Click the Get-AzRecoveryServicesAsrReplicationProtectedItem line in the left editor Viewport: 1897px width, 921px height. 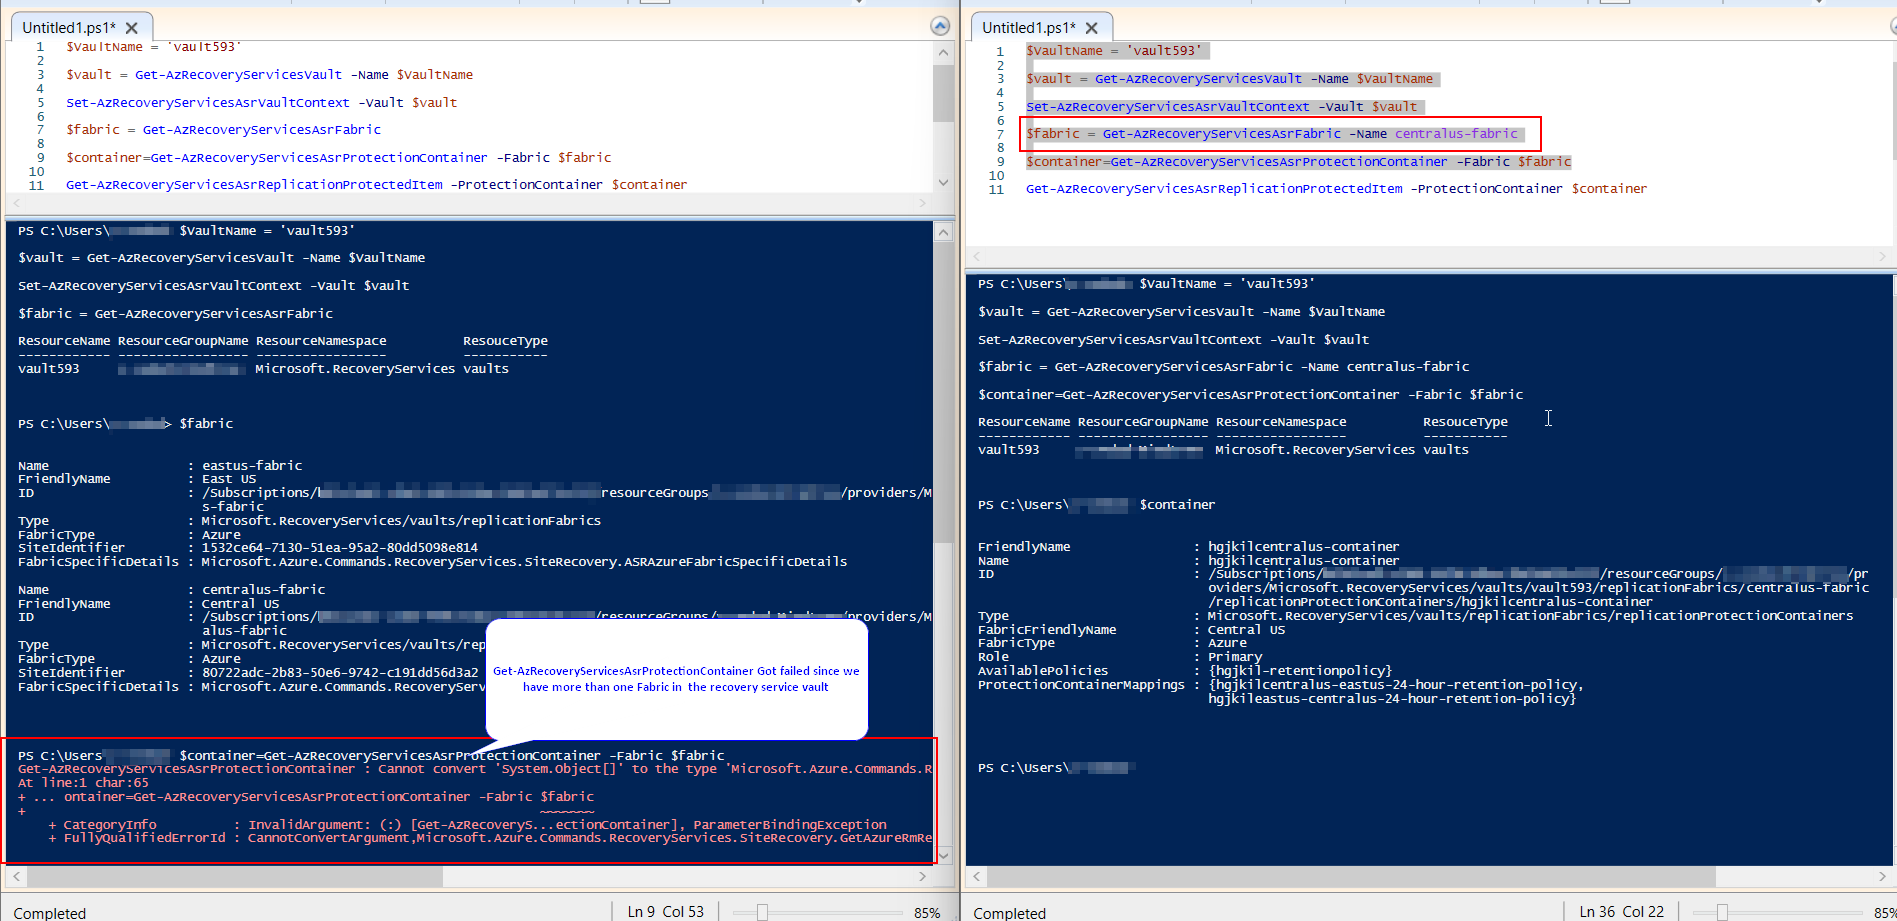tap(377, 185)
